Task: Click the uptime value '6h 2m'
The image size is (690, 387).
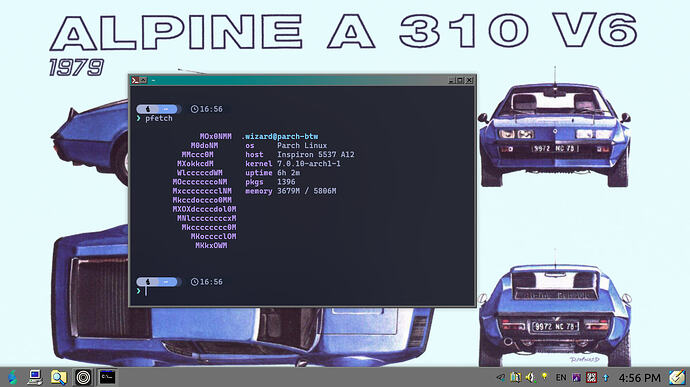Action: (288, 173)
